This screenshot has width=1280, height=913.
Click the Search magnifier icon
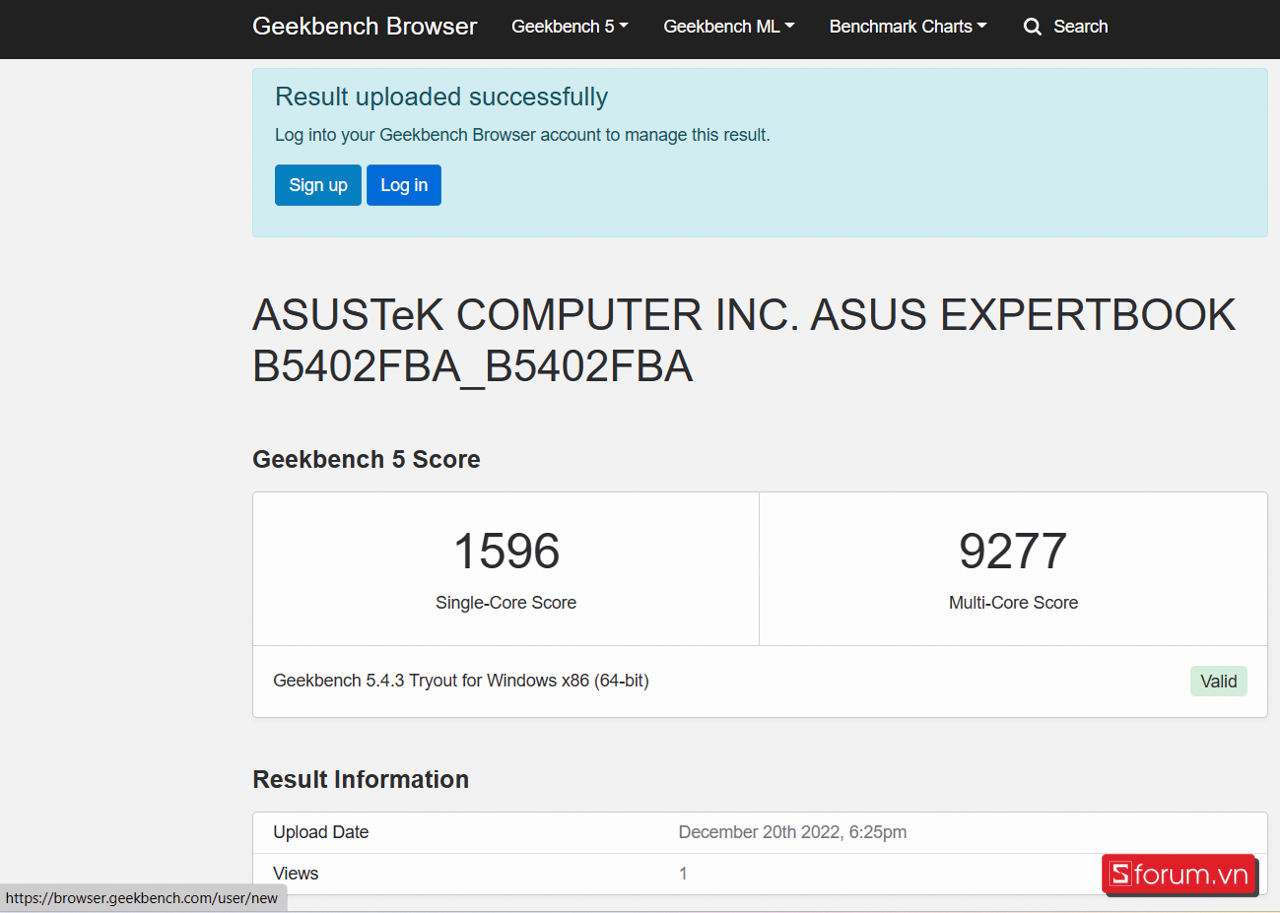[1032, 27]
